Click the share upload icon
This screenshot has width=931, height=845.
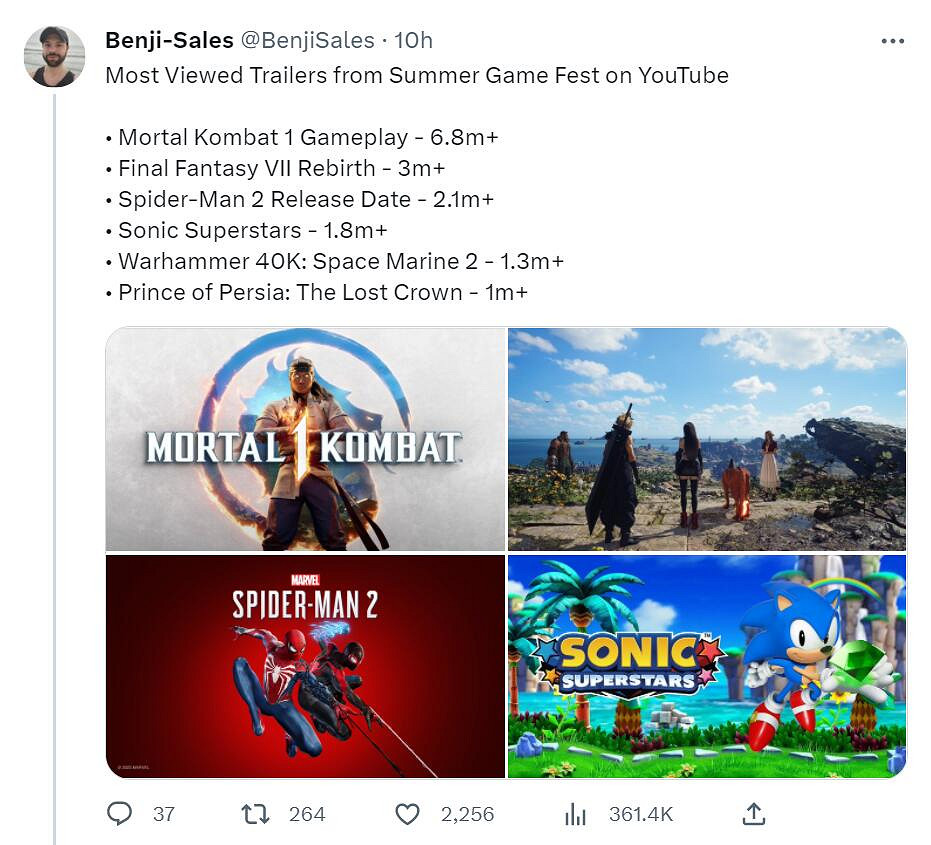pos(754,814)
